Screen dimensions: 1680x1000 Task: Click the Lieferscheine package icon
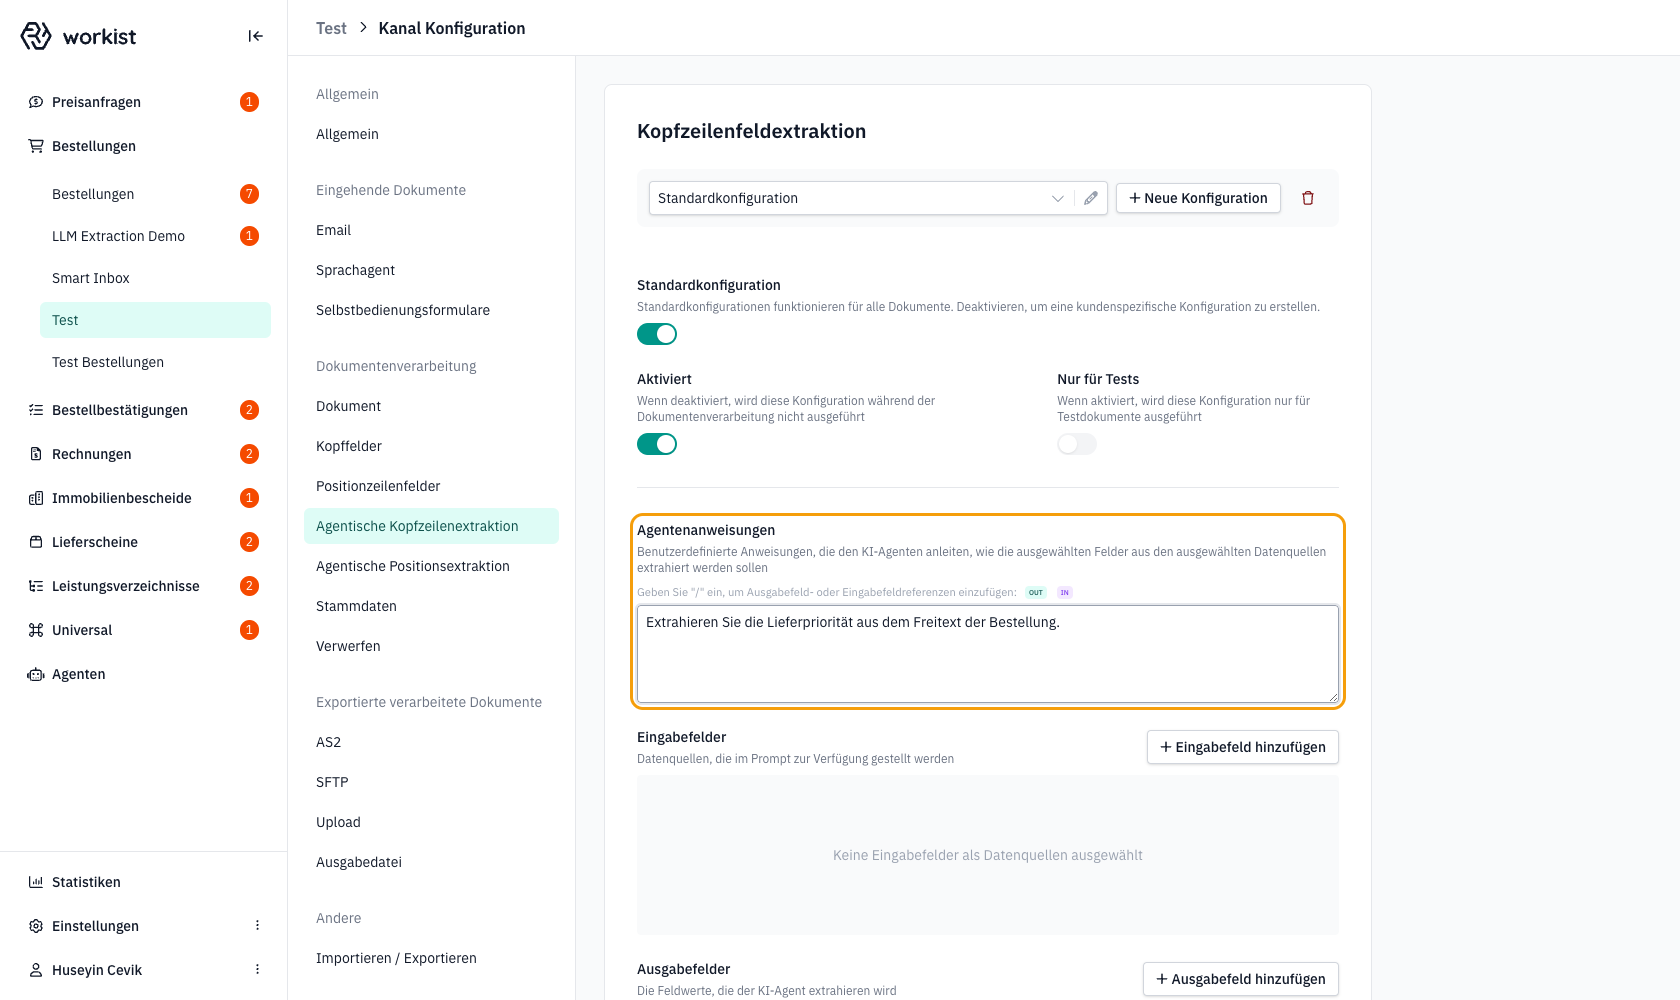pos(36,542)
